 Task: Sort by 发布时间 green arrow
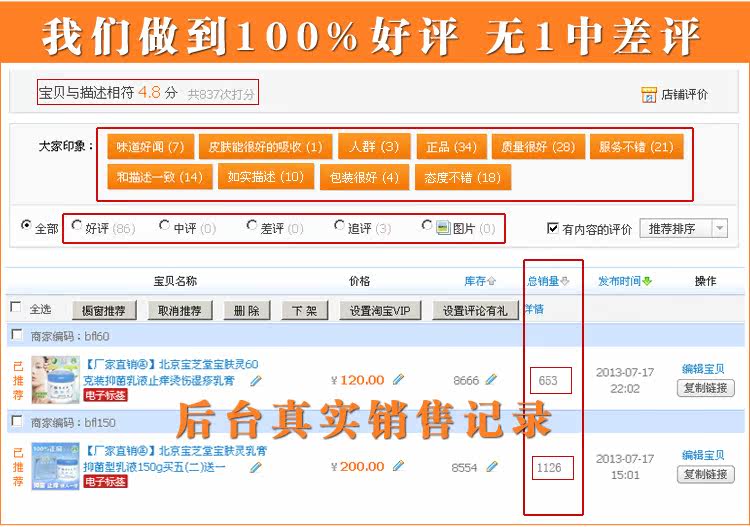point(647,281)
